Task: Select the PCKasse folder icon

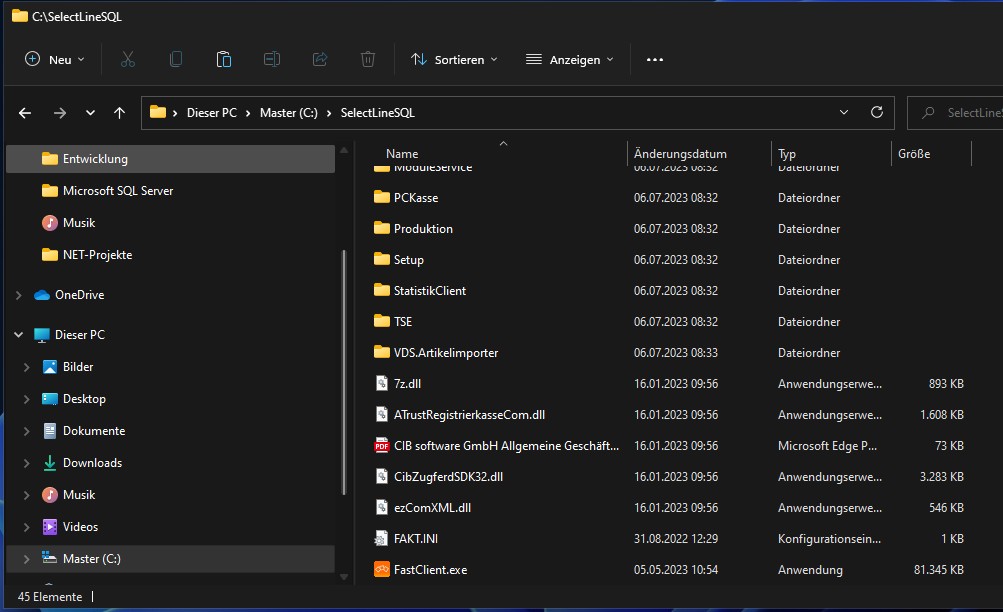Action: (x=382, y=197)
